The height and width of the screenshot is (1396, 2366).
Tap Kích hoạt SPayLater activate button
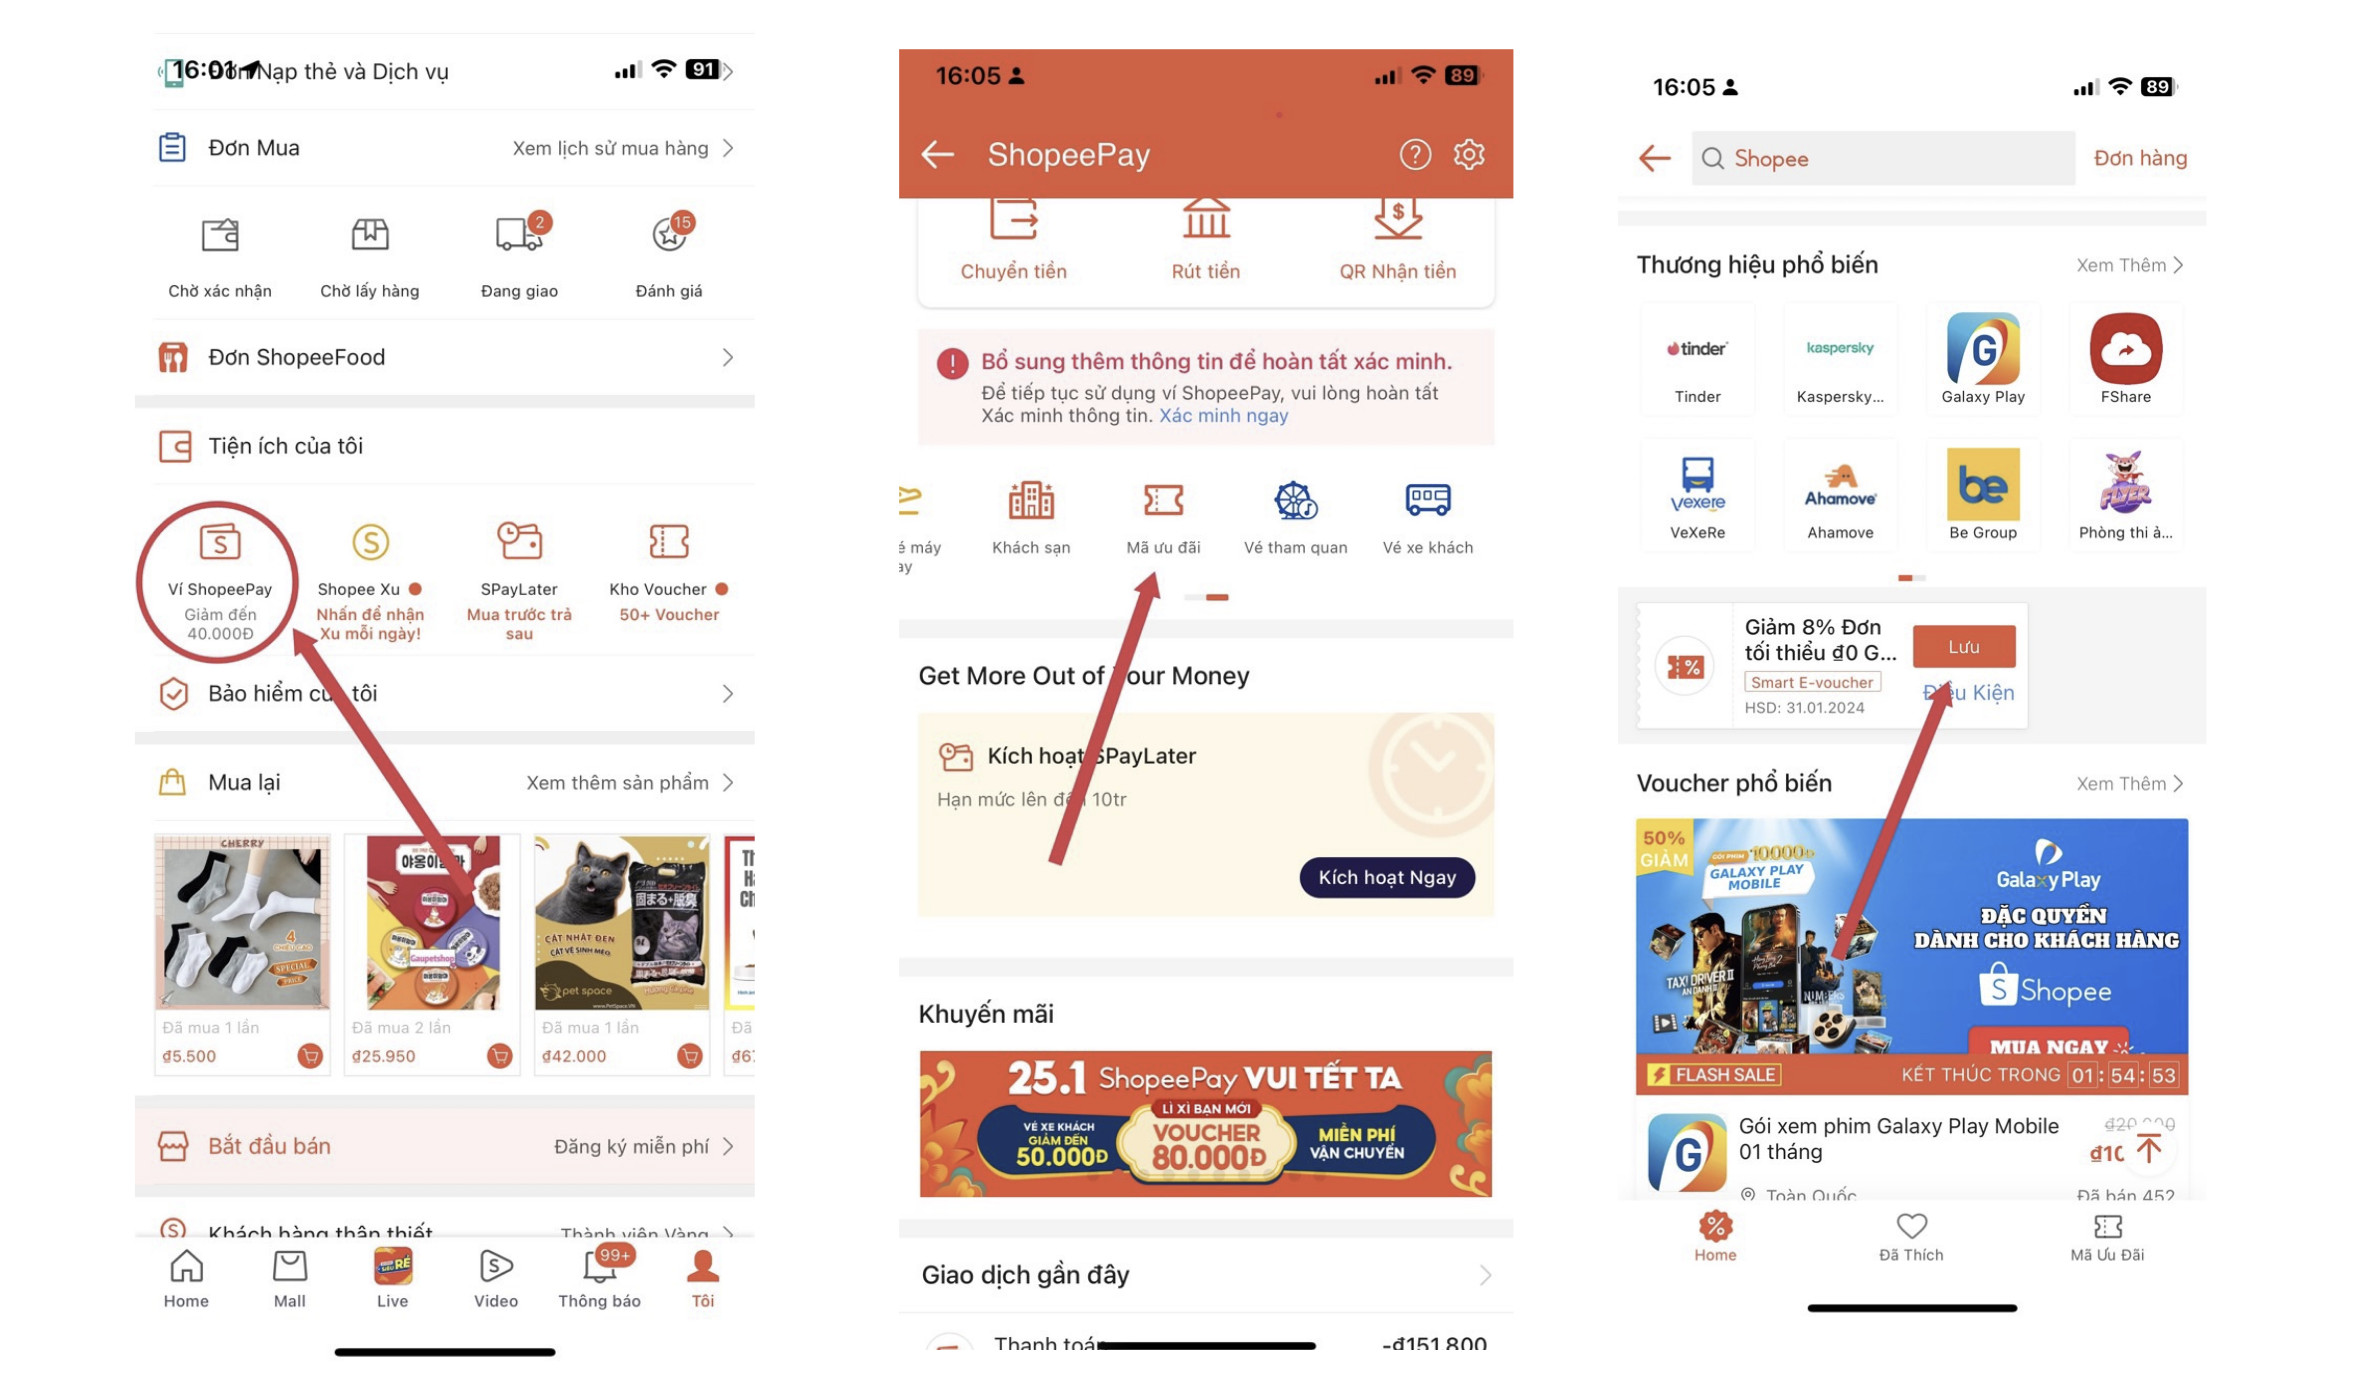(1386, 874)
